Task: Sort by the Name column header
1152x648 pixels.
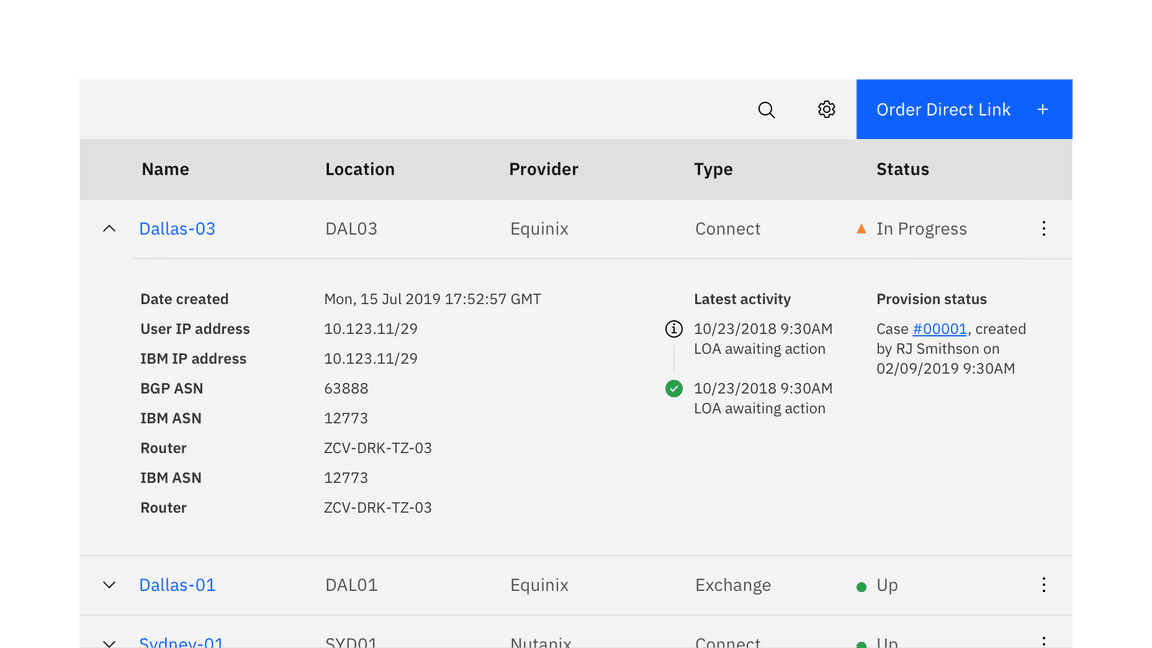Action: 165,169
